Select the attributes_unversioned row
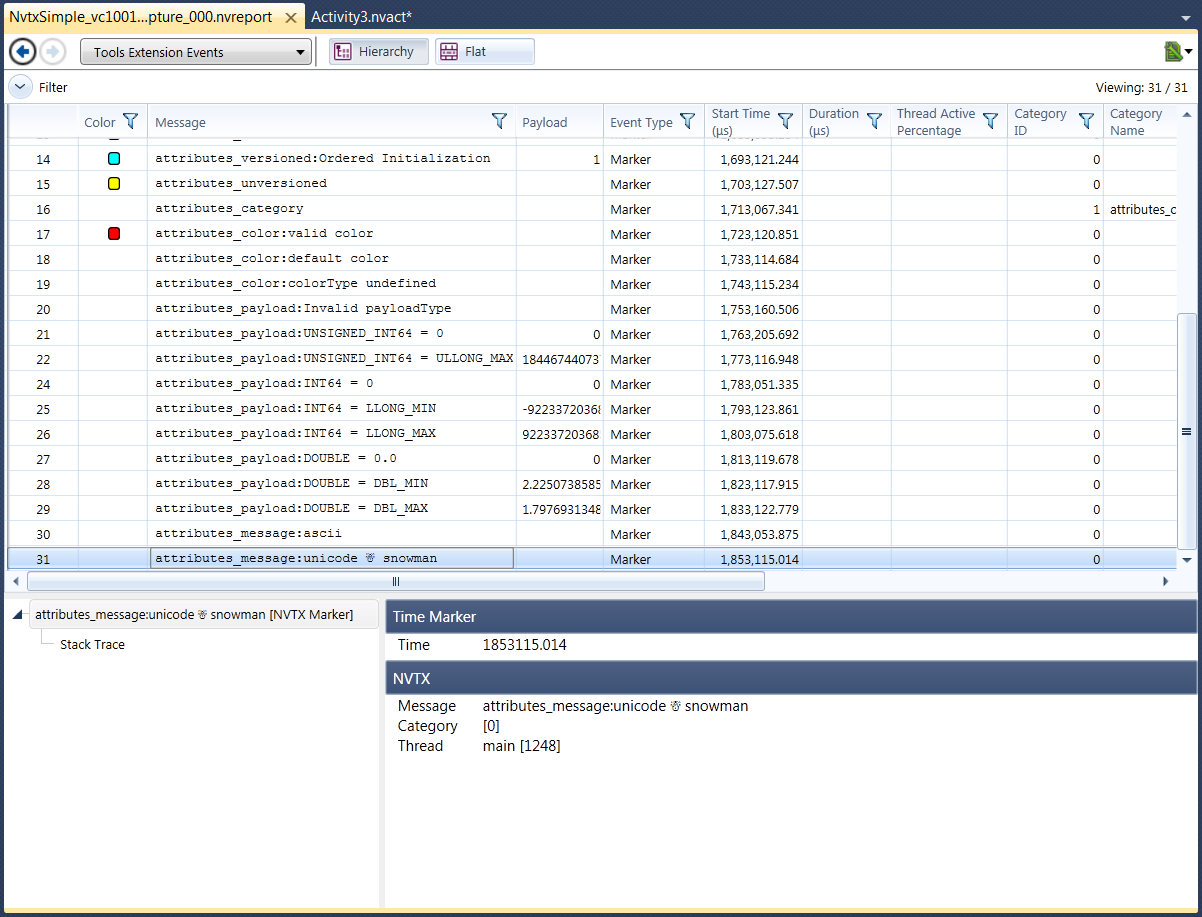The width and height of the screenshot is (1202, 917). click(x=592, y=184)
